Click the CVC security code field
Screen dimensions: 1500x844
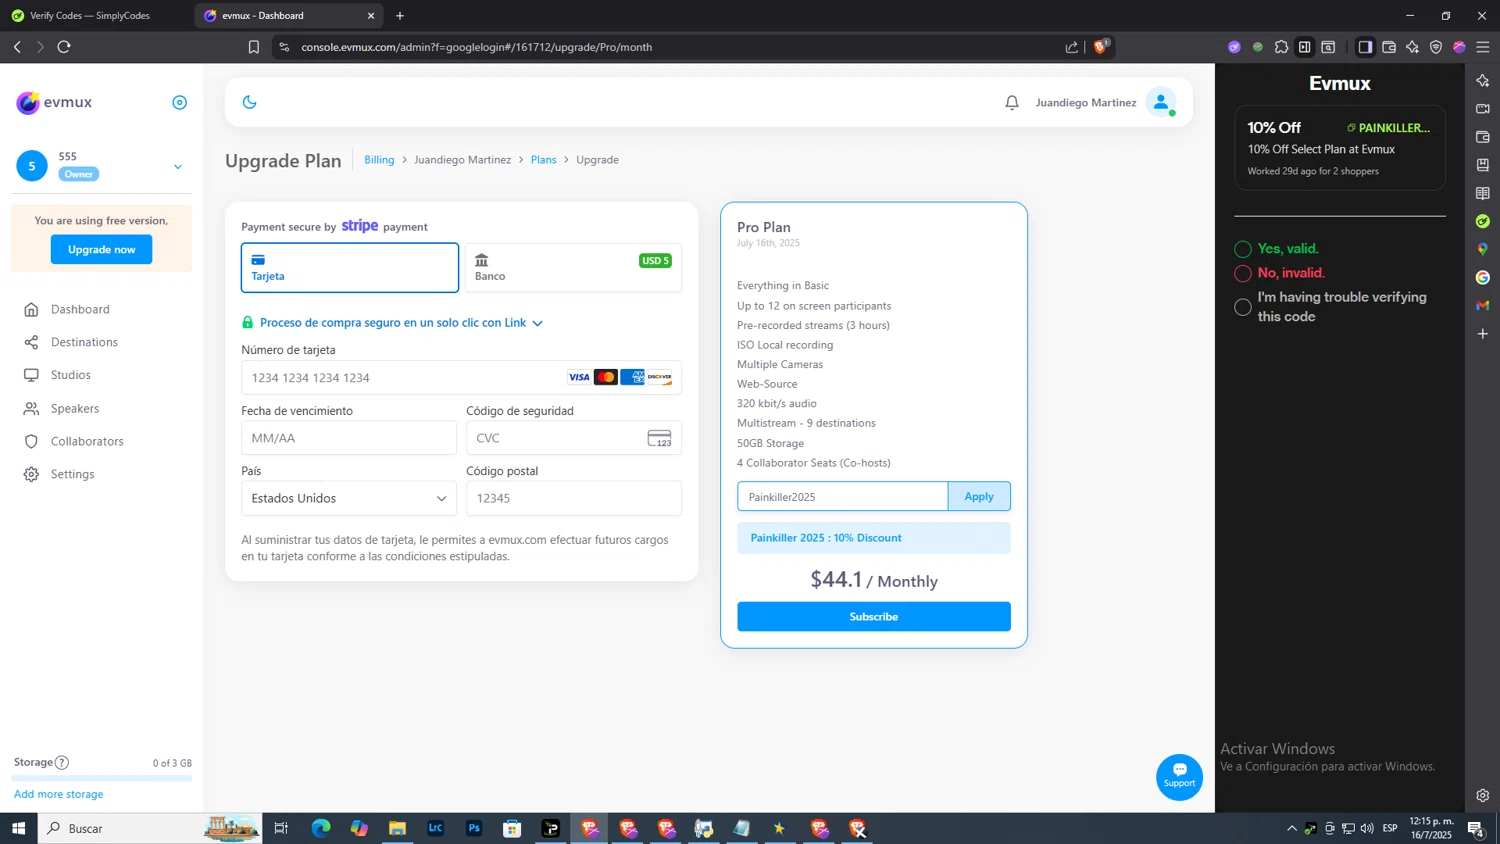pos(574,438)
